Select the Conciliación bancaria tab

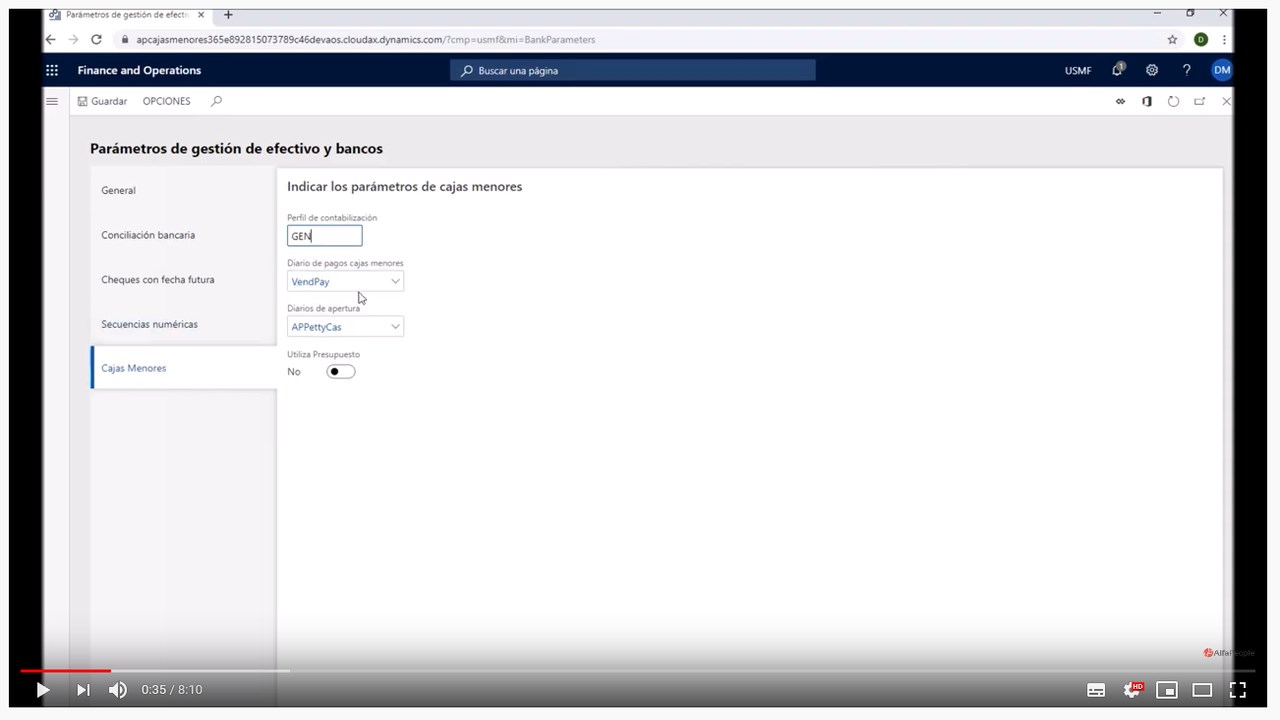click(183, 235)
